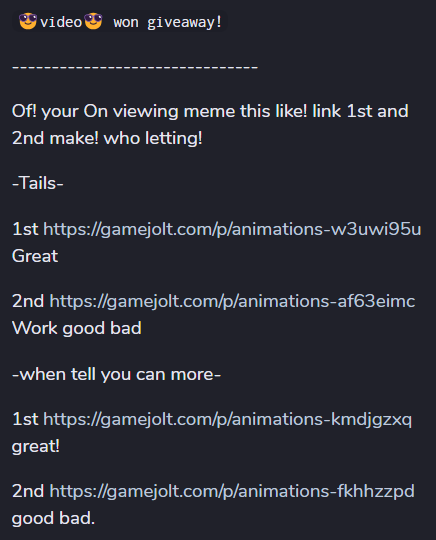Click the word "video" in the code block

[61, 22]
